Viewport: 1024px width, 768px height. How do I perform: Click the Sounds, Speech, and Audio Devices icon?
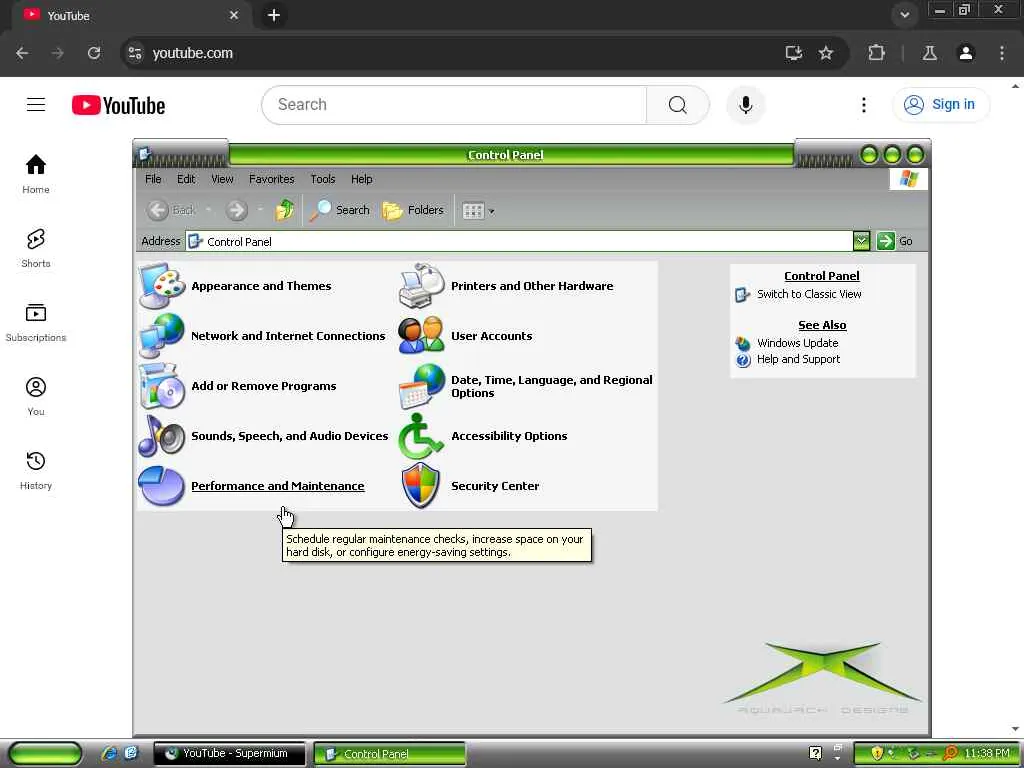[x=161, y=436]
